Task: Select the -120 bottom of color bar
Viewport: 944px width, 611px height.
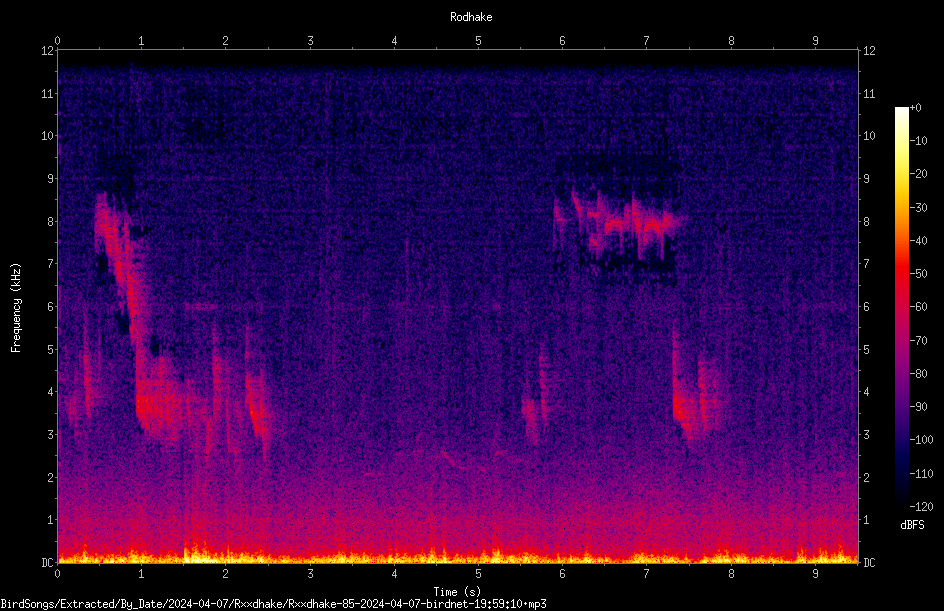Action: tap(921, 506)
